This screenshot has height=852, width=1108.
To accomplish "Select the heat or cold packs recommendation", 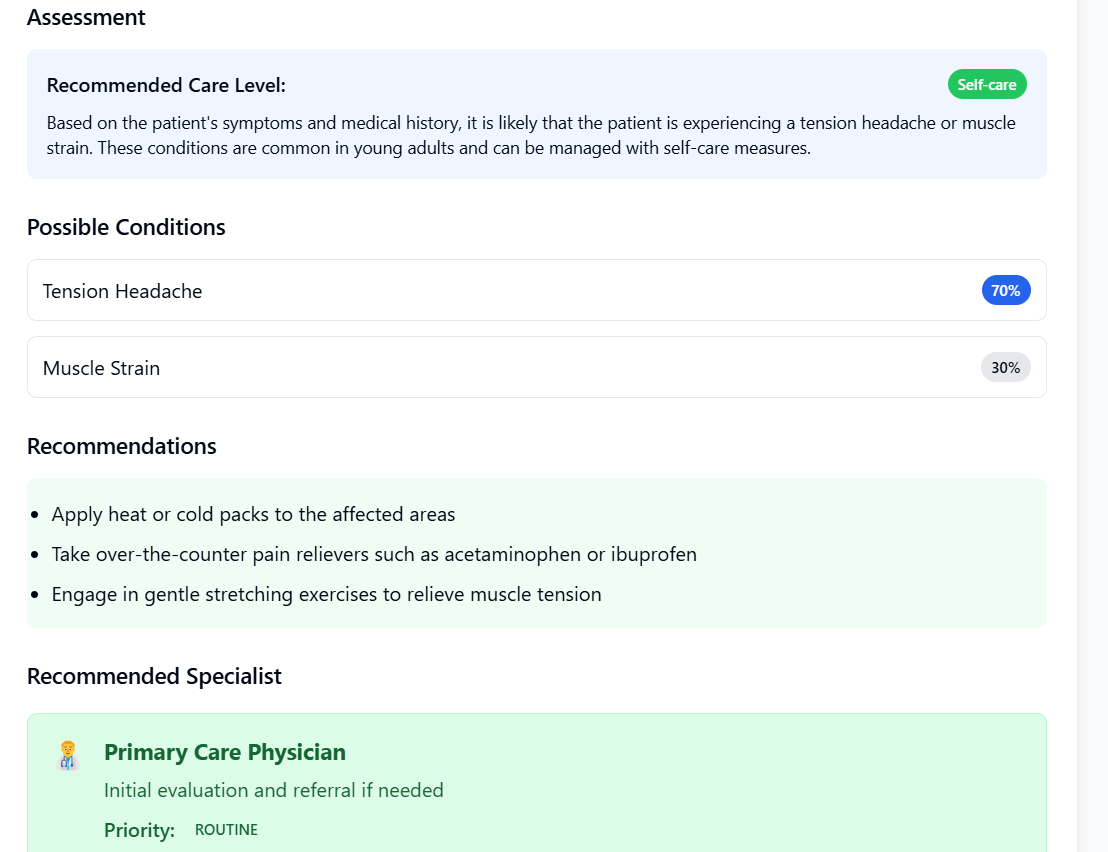I will point(253,514).
